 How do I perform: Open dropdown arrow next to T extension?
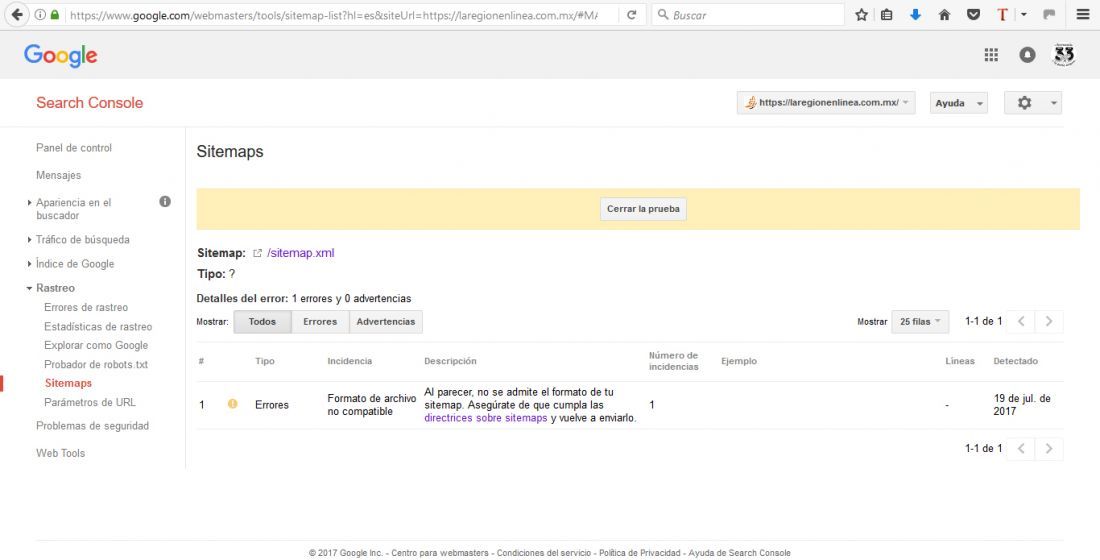[x=1024, y=15]
